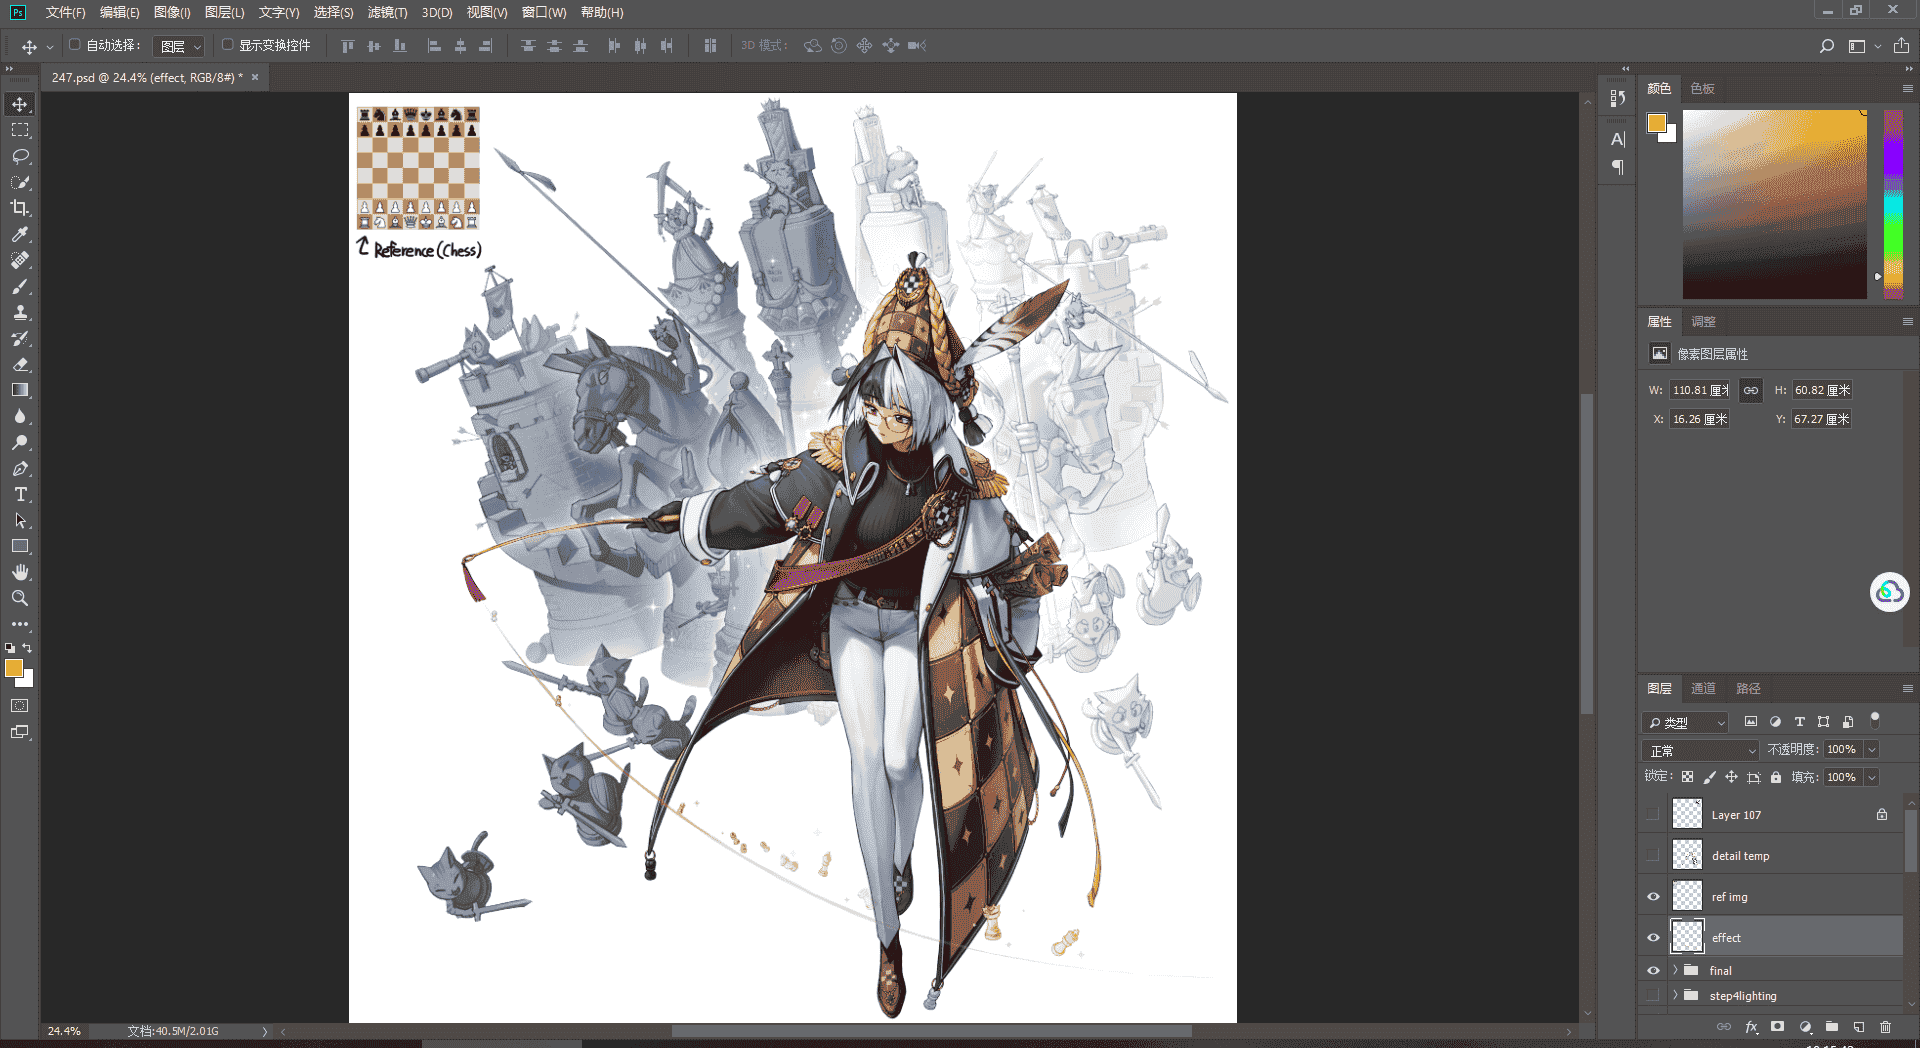Enable the 自动选择 checkbox
The image size is (1920, 1048).
pos(75,45)
